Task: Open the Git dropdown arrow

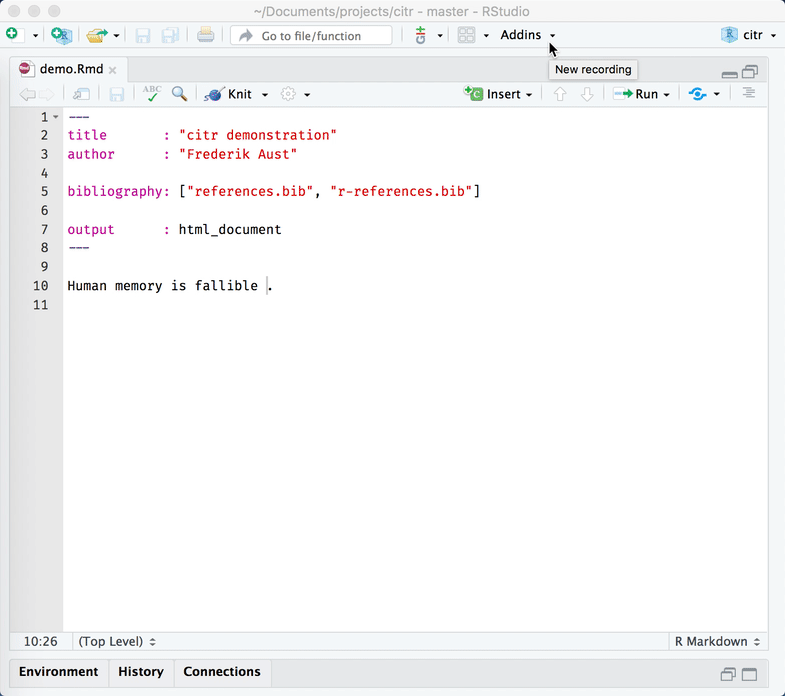Action: pyautogui.click(x=440, y=36)
